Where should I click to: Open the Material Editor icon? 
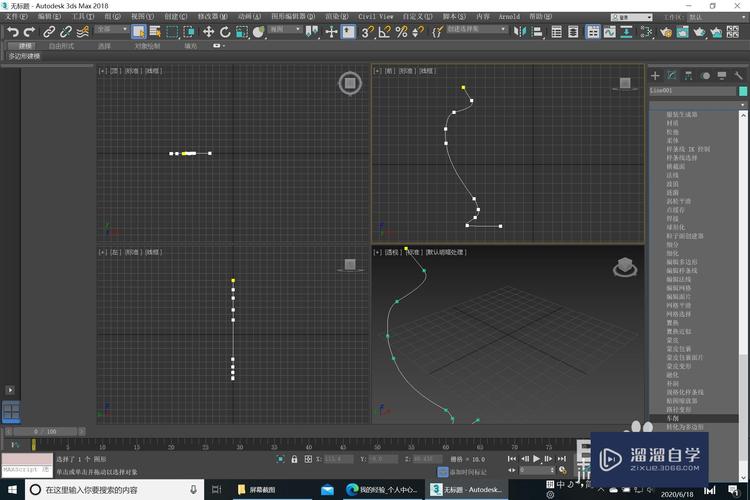pos(646,32)
